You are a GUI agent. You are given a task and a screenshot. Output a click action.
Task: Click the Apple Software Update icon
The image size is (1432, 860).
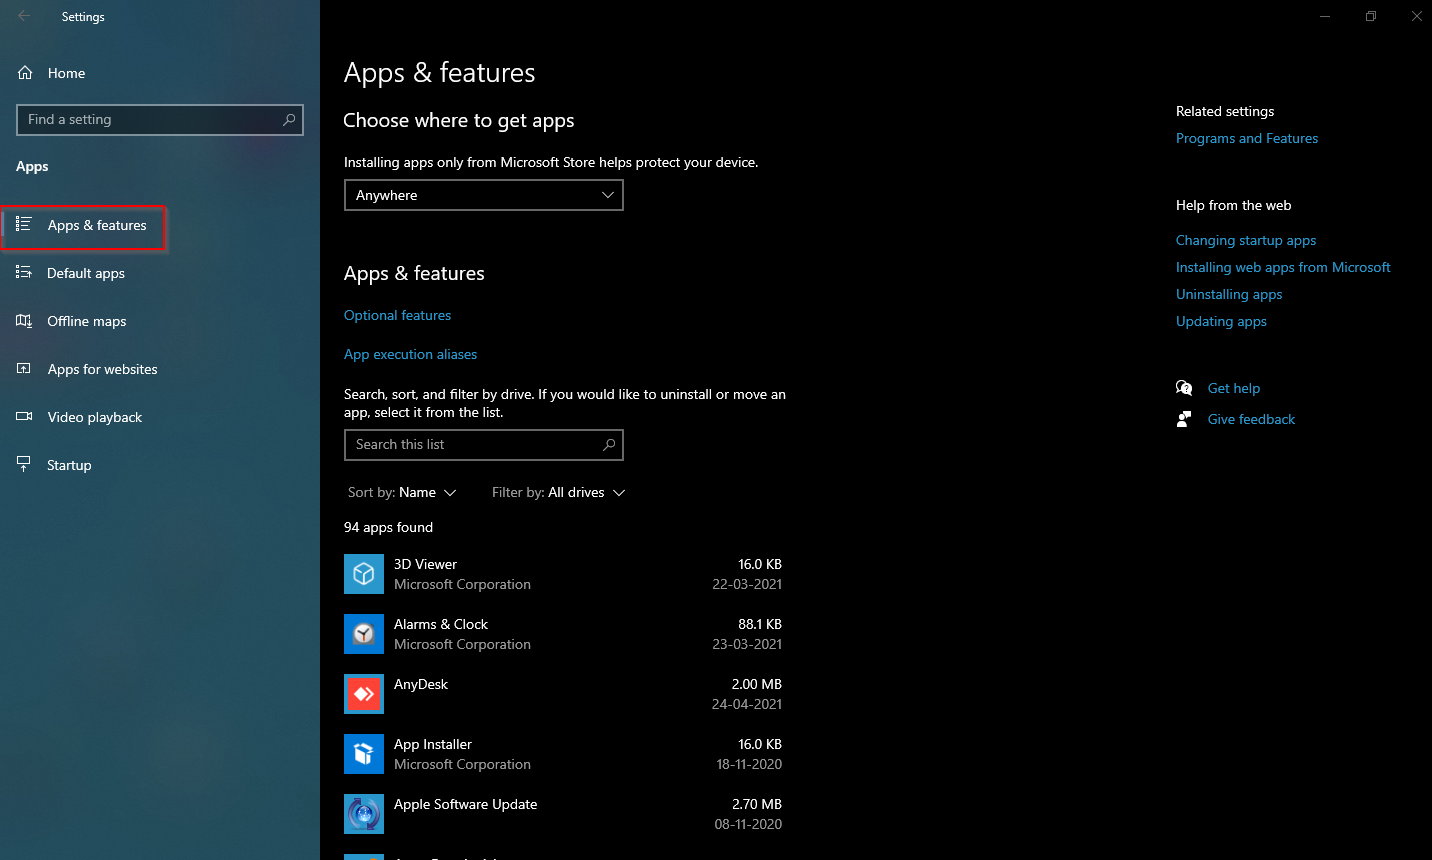point(364,814)
